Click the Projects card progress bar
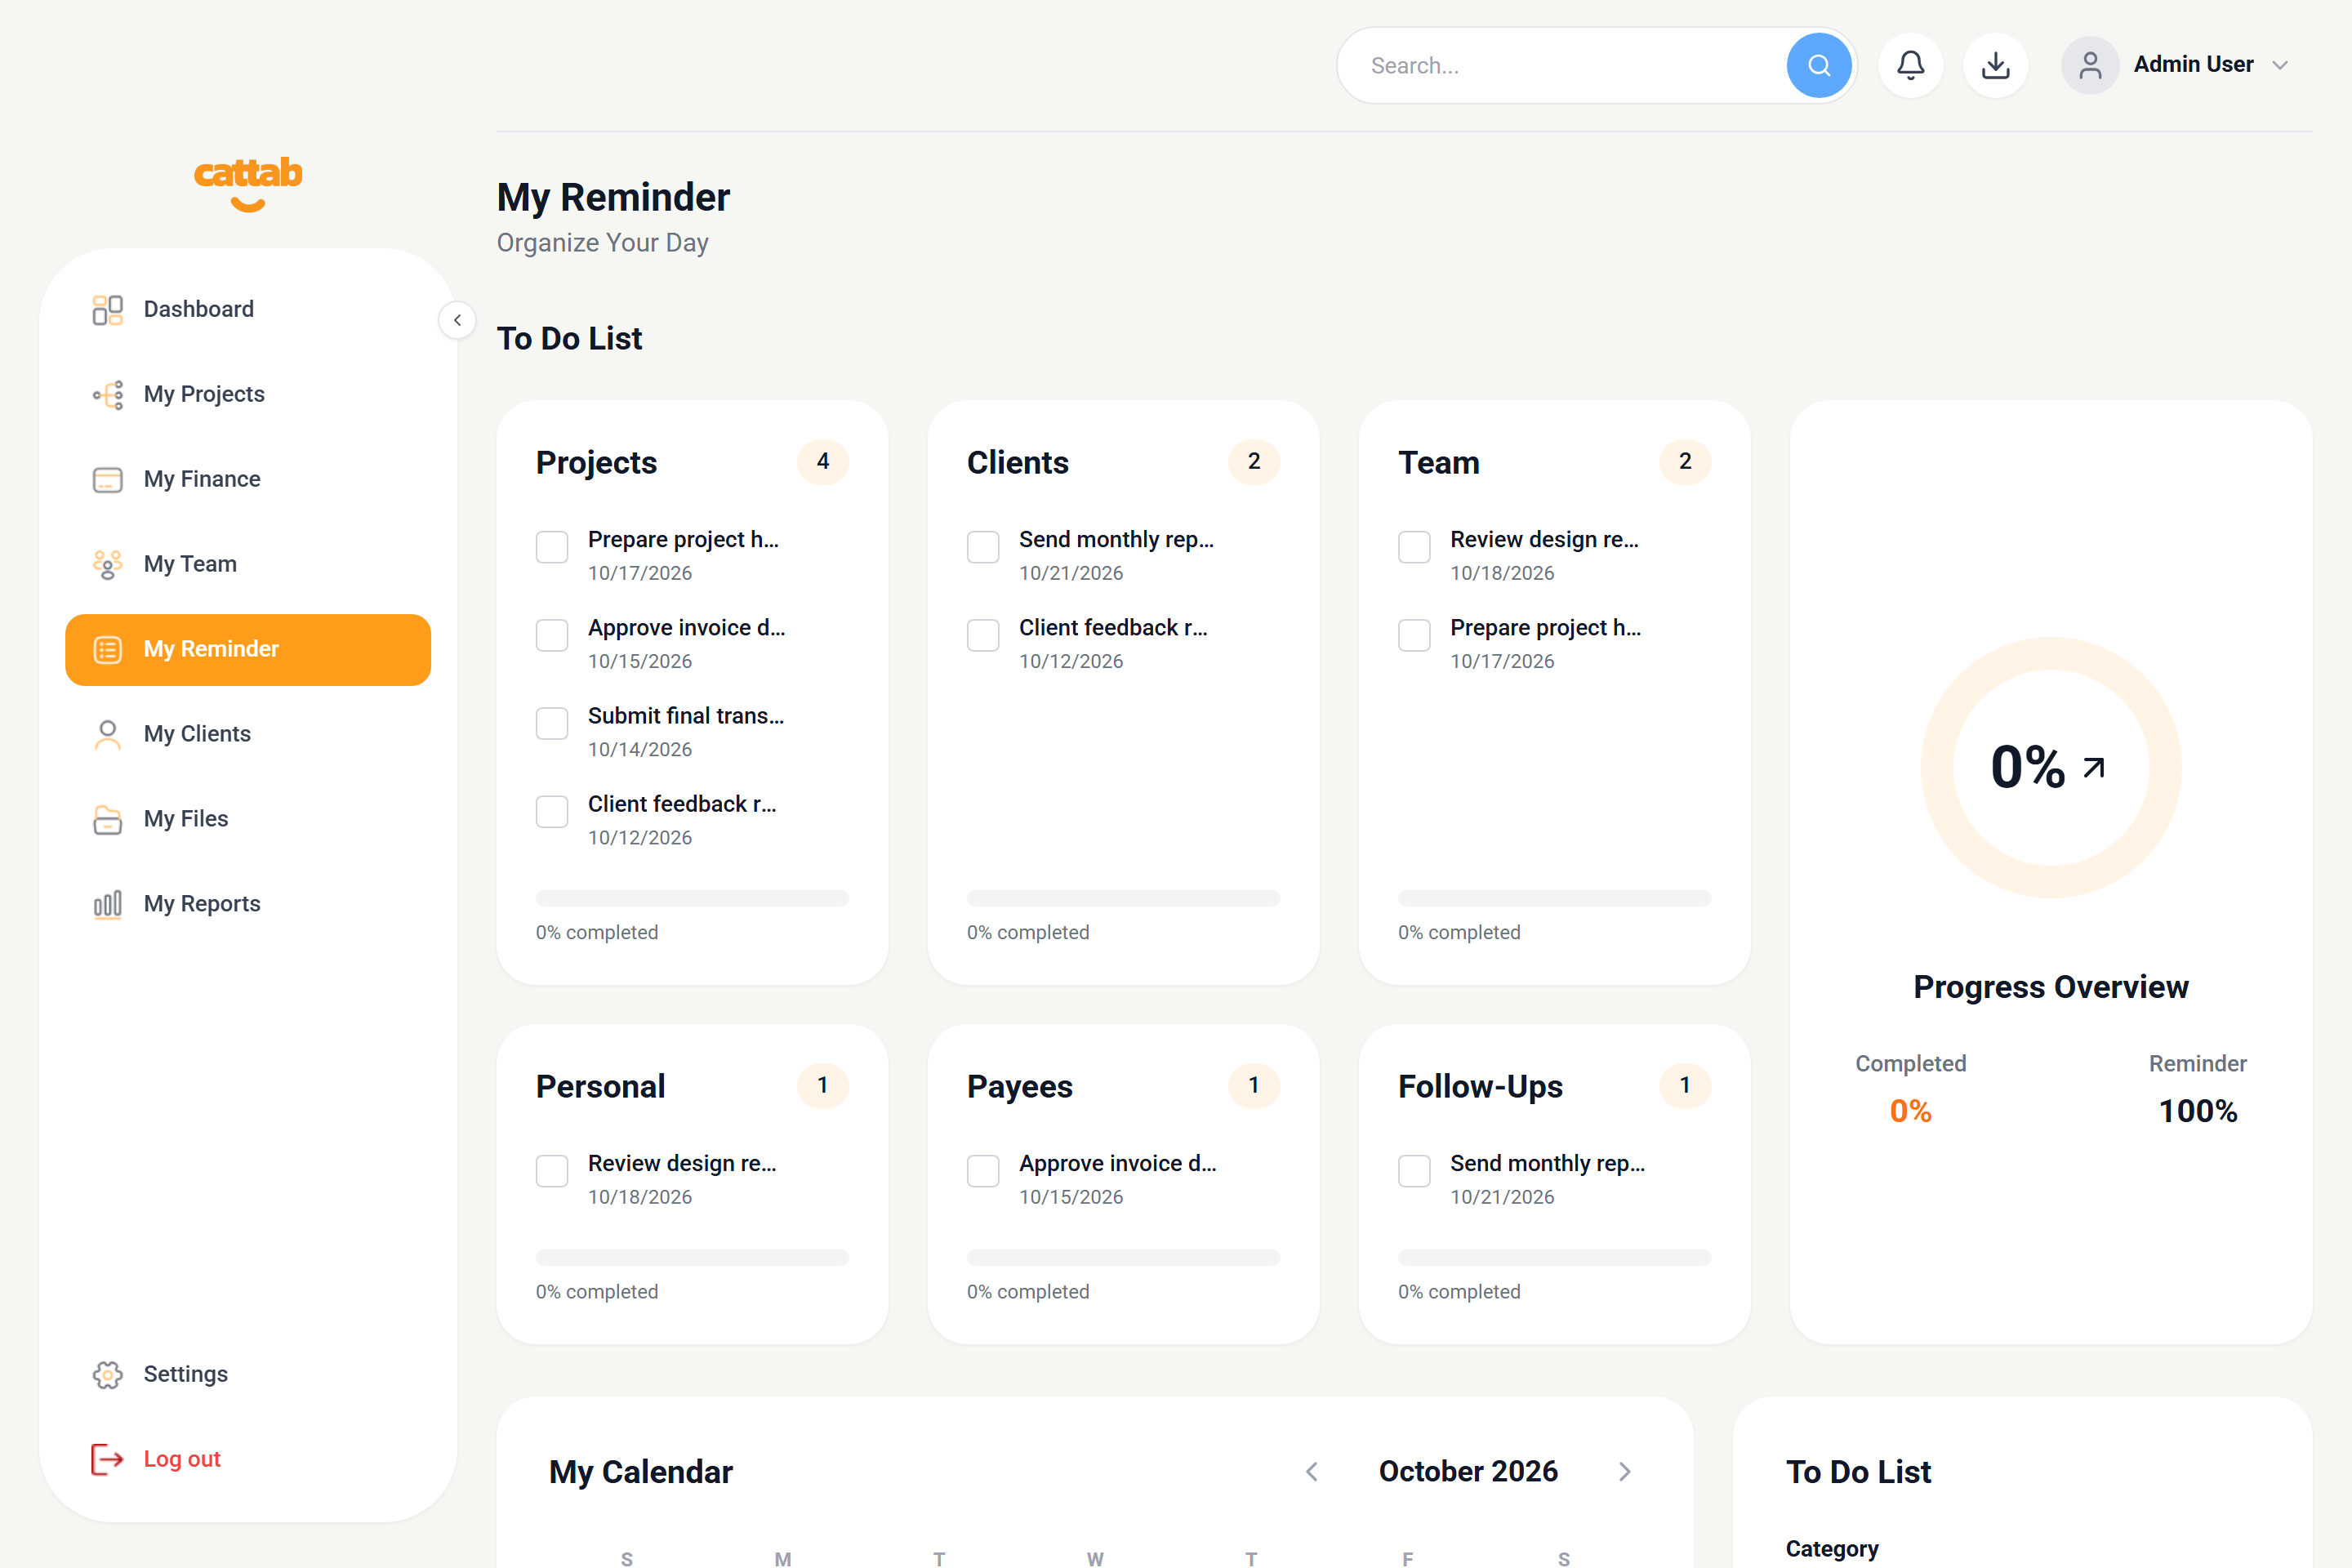This screenshot has height=1568, width=2352. coord(692,898)
